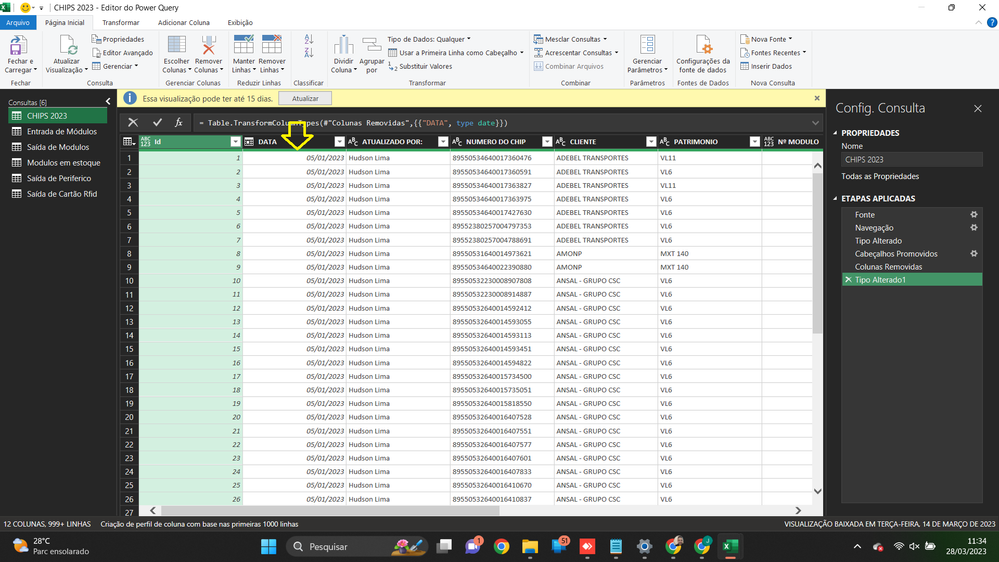Open the Tipo de Dados dropdown
999x562 pixels.
click(428, 40)
